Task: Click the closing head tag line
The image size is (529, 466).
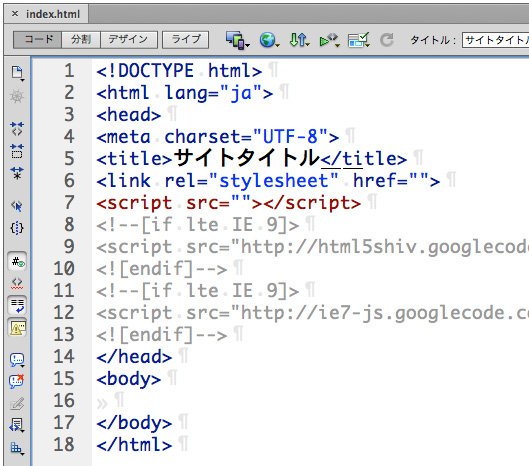Action: point(134,357)
